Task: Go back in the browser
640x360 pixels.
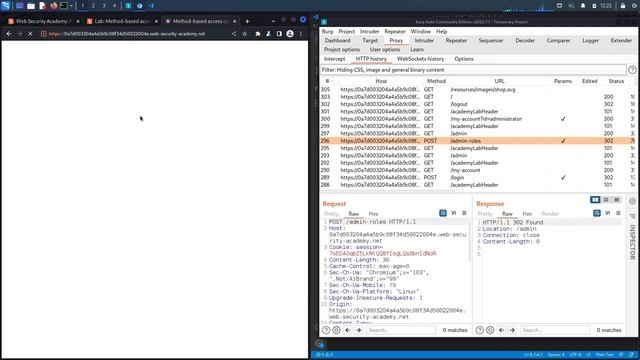Action: coord(9,34)
